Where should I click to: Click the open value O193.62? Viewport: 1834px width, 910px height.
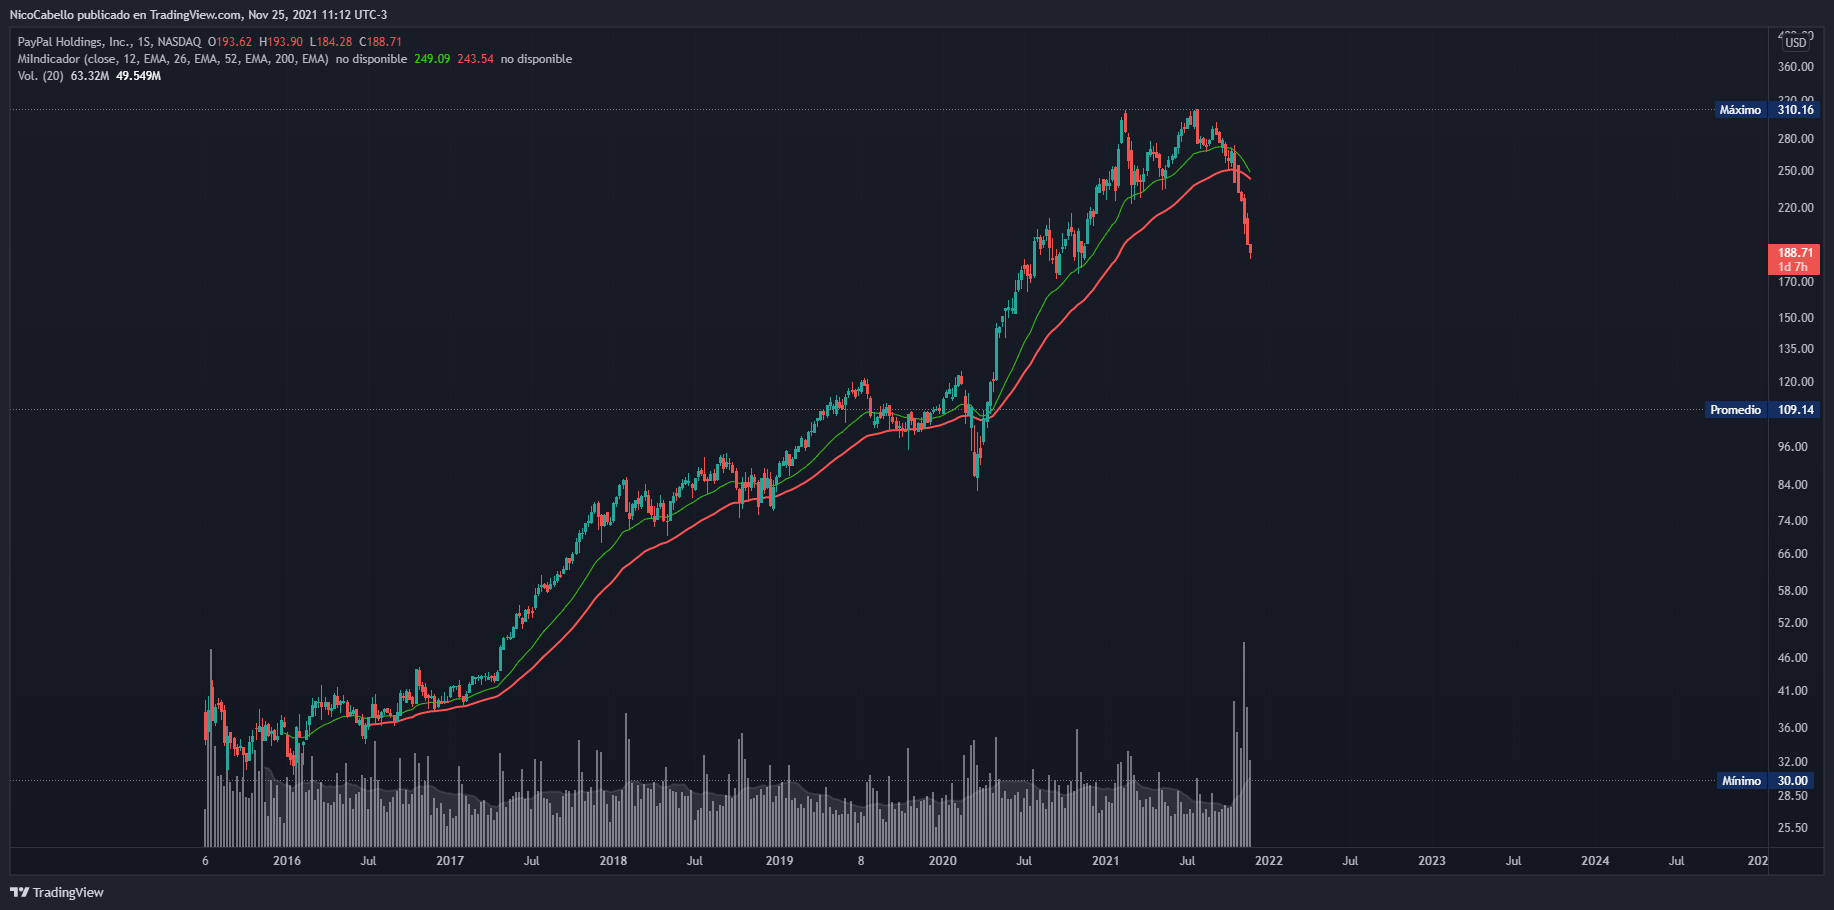pyautogui.click(x=230, y=42)
